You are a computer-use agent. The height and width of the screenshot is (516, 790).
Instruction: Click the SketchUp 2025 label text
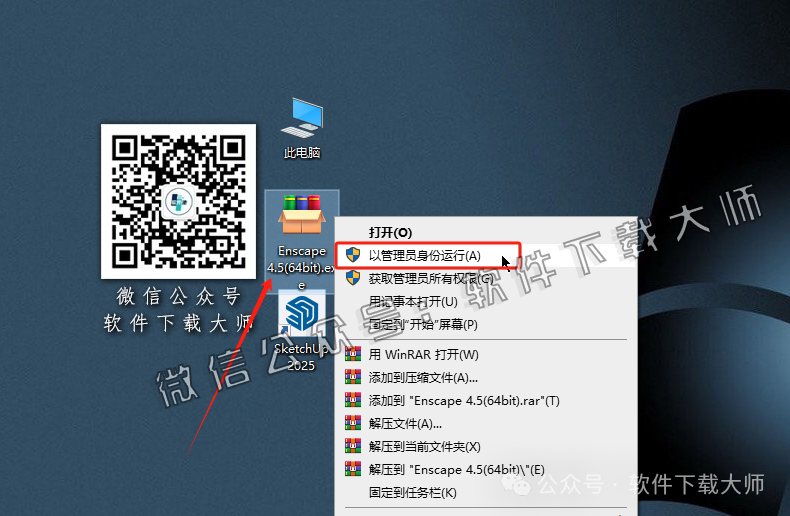(x=301, y=357)
